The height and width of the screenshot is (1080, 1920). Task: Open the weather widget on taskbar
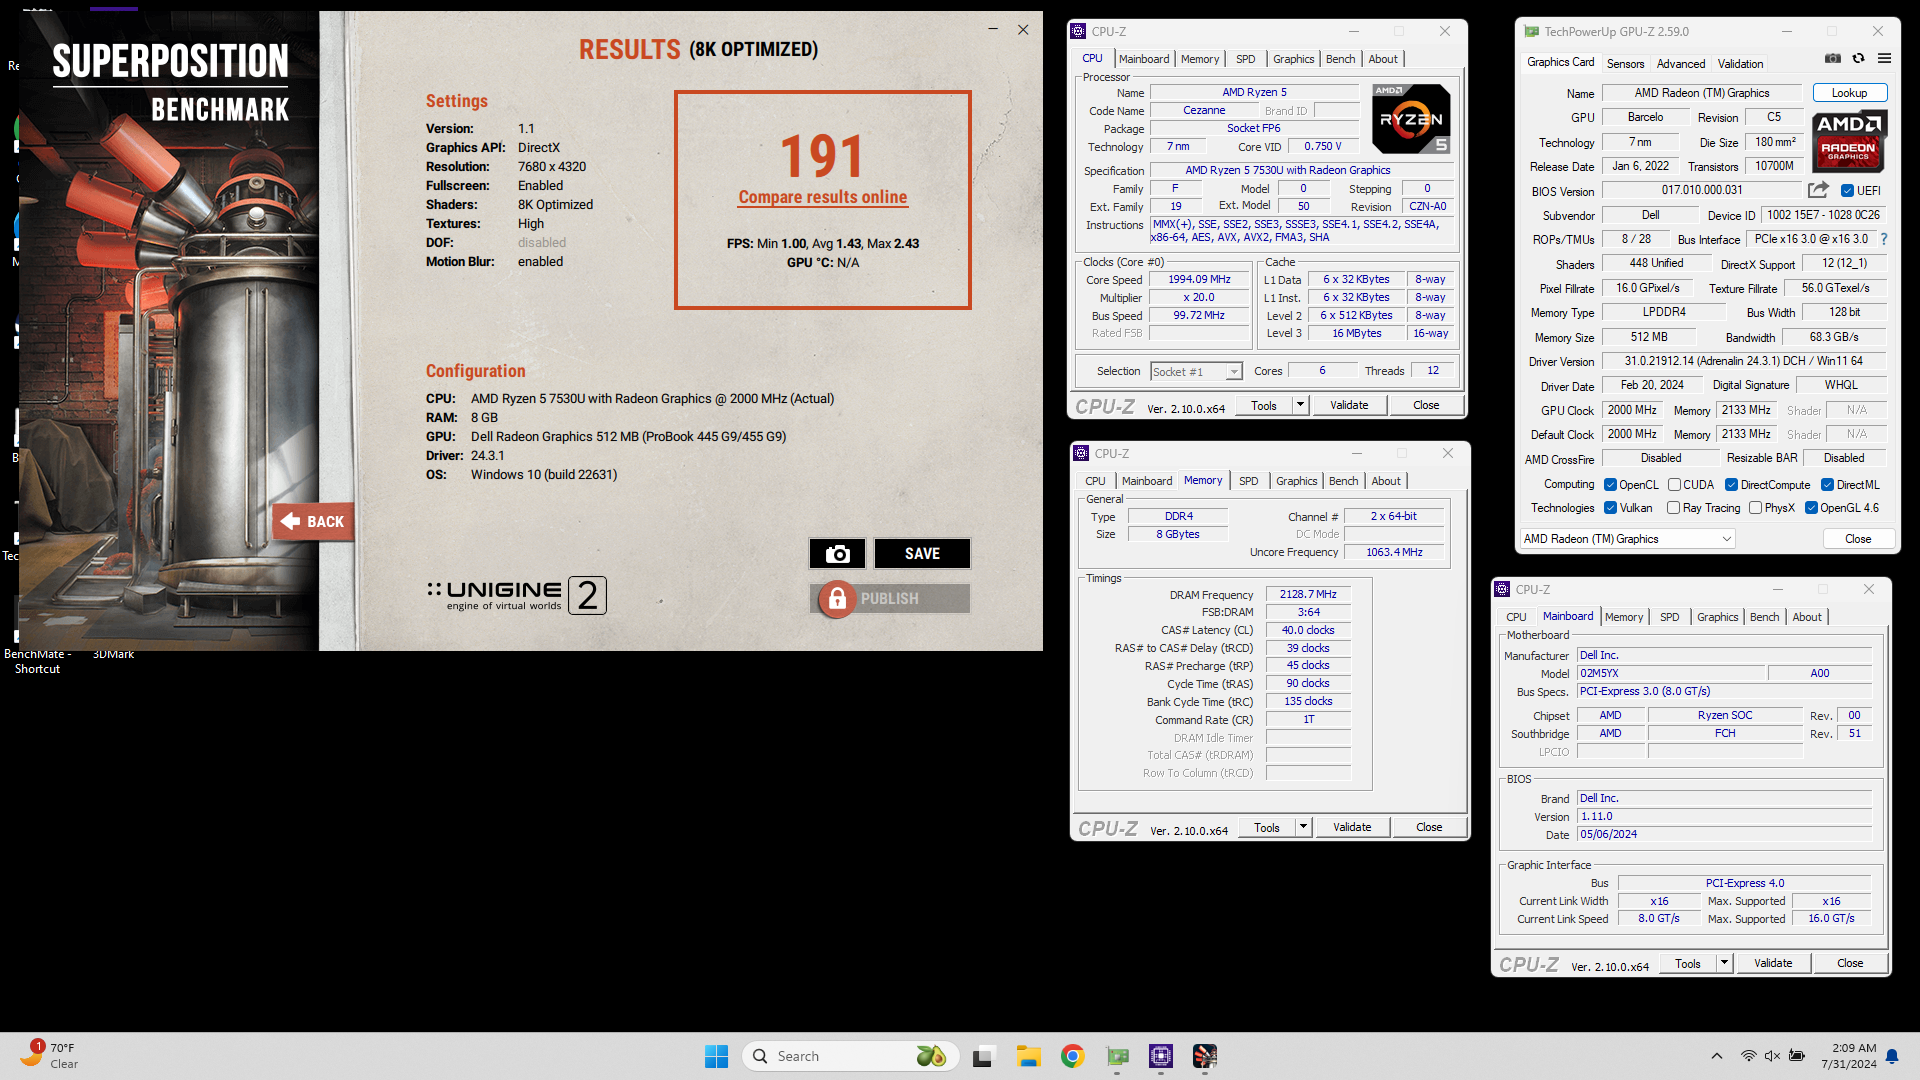tap(50, 1055)
